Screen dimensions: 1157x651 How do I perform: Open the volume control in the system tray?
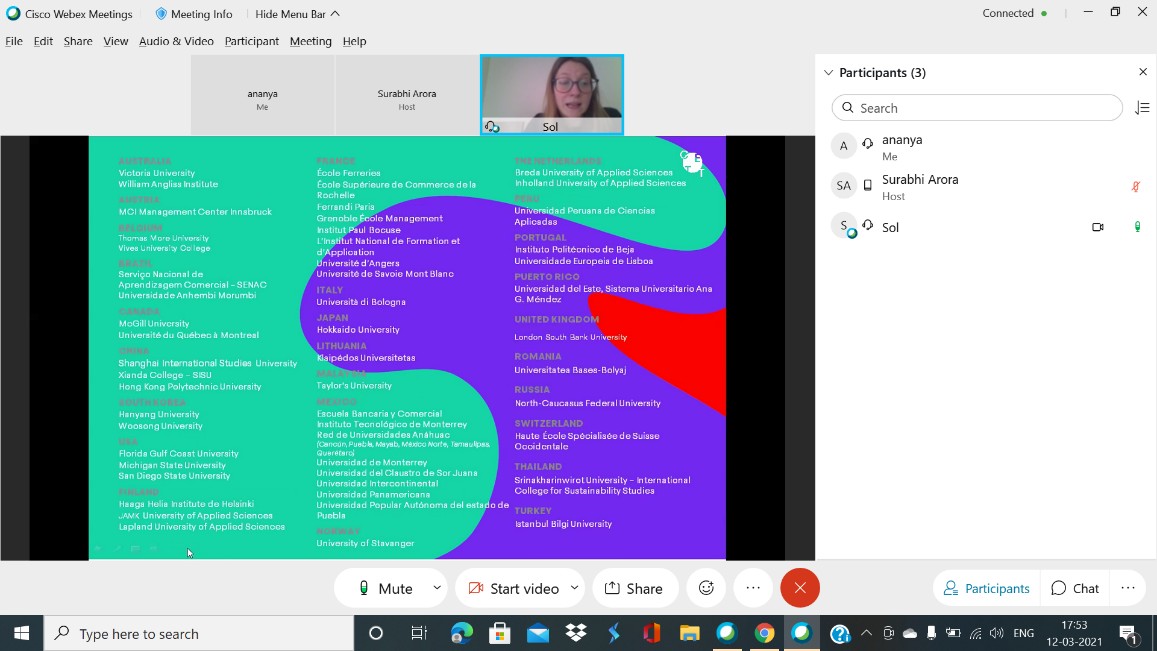pyautogui.click(x=997, y=633)
